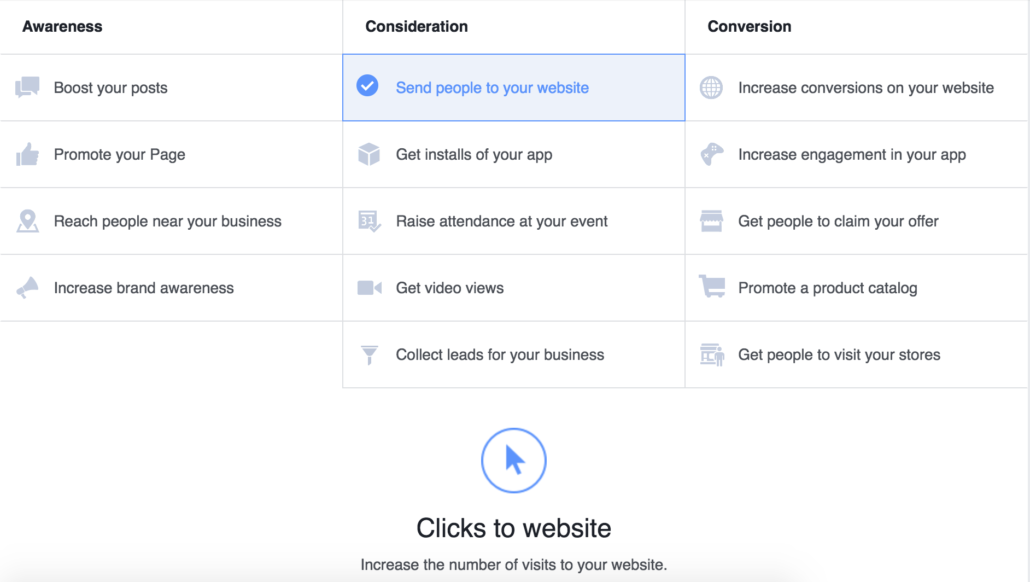The image size is (1030, 582).
Task: Click the video camera icon for video views
Action: coord(369,288)
